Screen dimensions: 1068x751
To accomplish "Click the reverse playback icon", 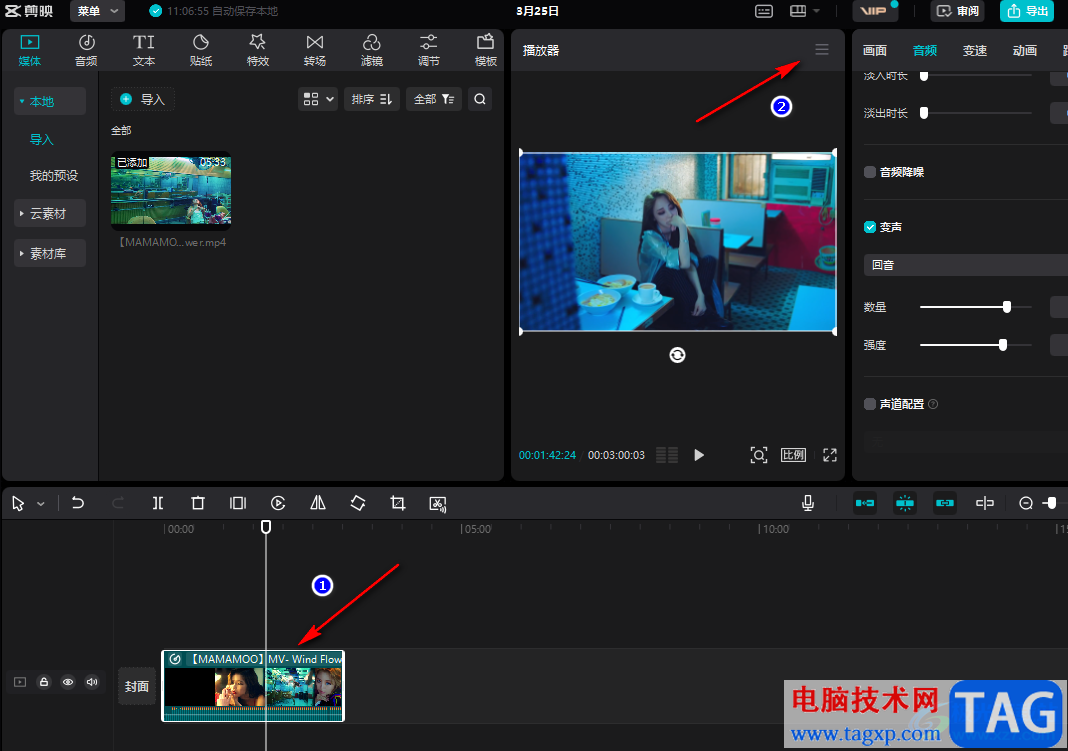I will pyautogui.click(x=278, y=503).
